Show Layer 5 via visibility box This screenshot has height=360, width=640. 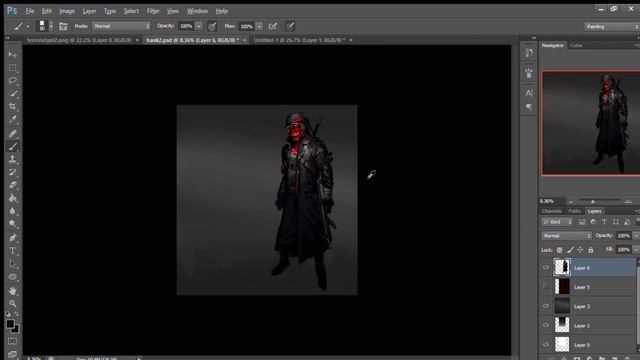tap(546, 287)
